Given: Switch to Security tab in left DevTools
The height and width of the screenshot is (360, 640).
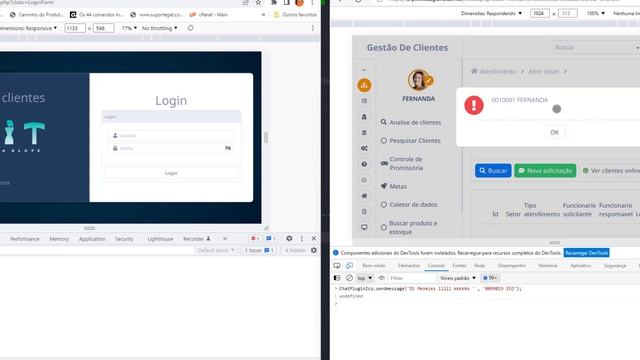Looking at the screenshot, I should click(124, 239).
